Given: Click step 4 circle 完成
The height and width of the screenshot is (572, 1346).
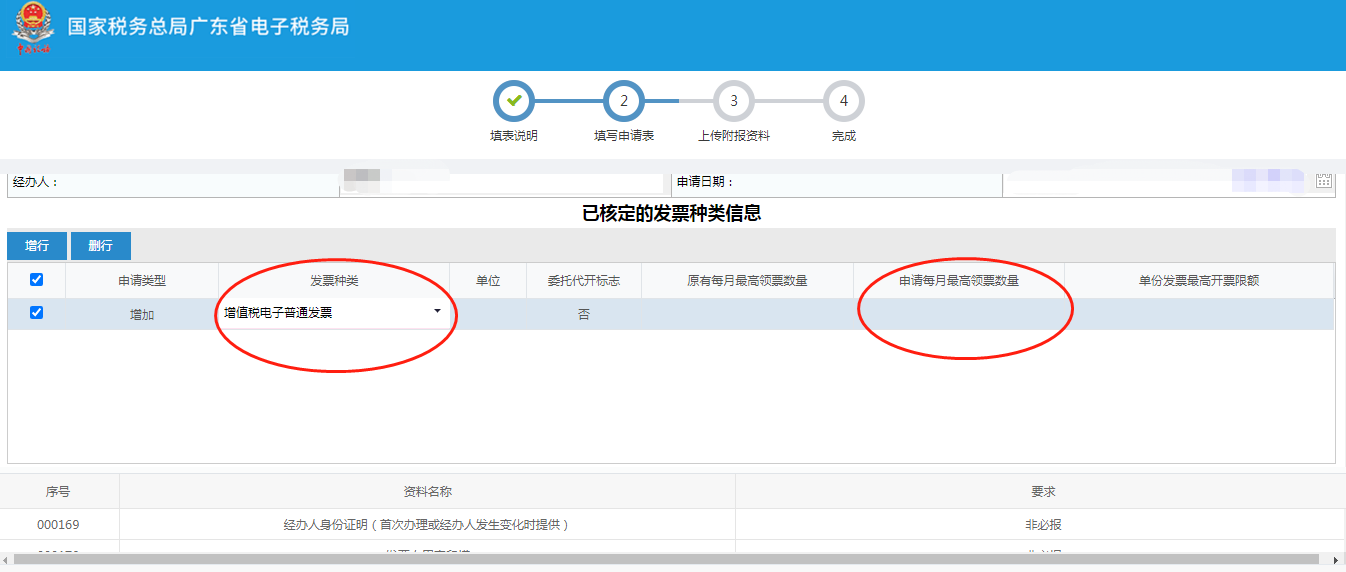Looking at the screenshot, I should point(844,101).
